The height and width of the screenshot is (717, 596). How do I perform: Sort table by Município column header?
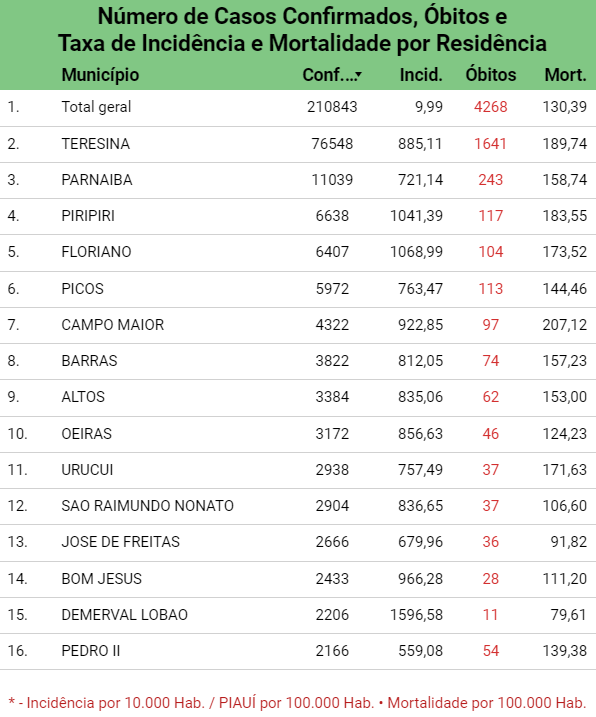(100, 75)
